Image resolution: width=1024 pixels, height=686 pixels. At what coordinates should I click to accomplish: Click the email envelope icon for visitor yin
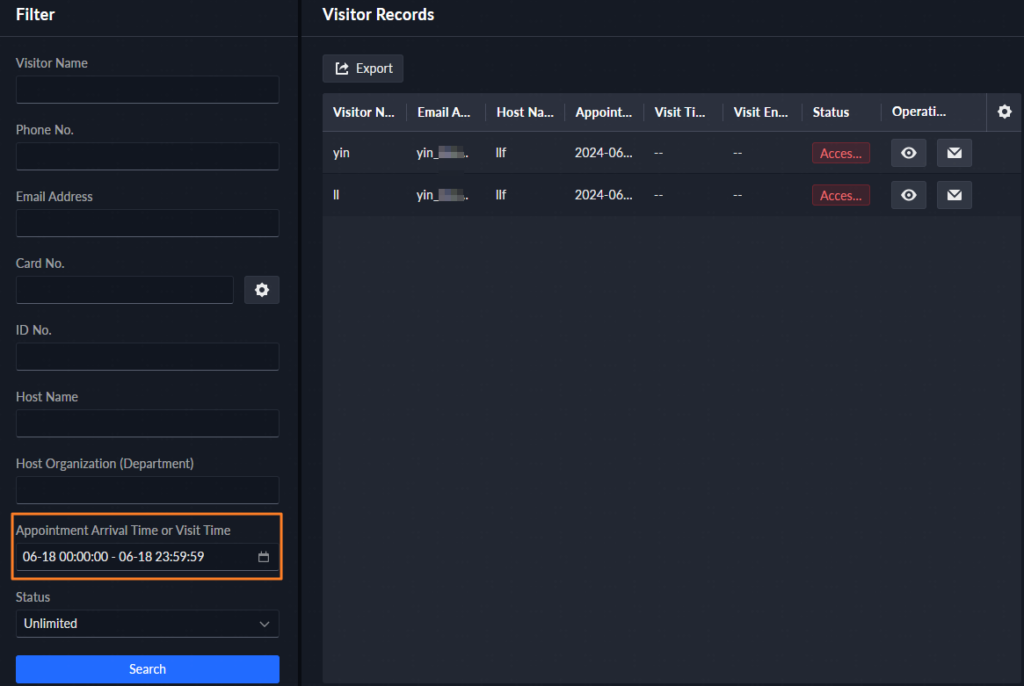pyautogui.click(x=954, y=153)
